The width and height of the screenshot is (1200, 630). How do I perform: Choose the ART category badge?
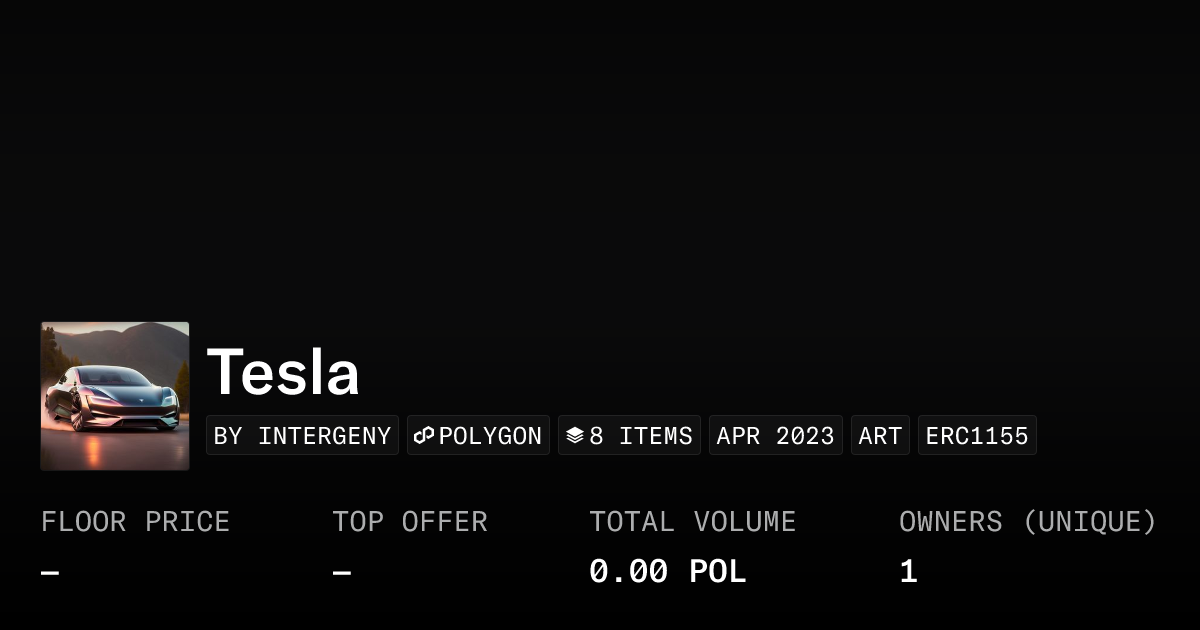click(x=880, y=436)
